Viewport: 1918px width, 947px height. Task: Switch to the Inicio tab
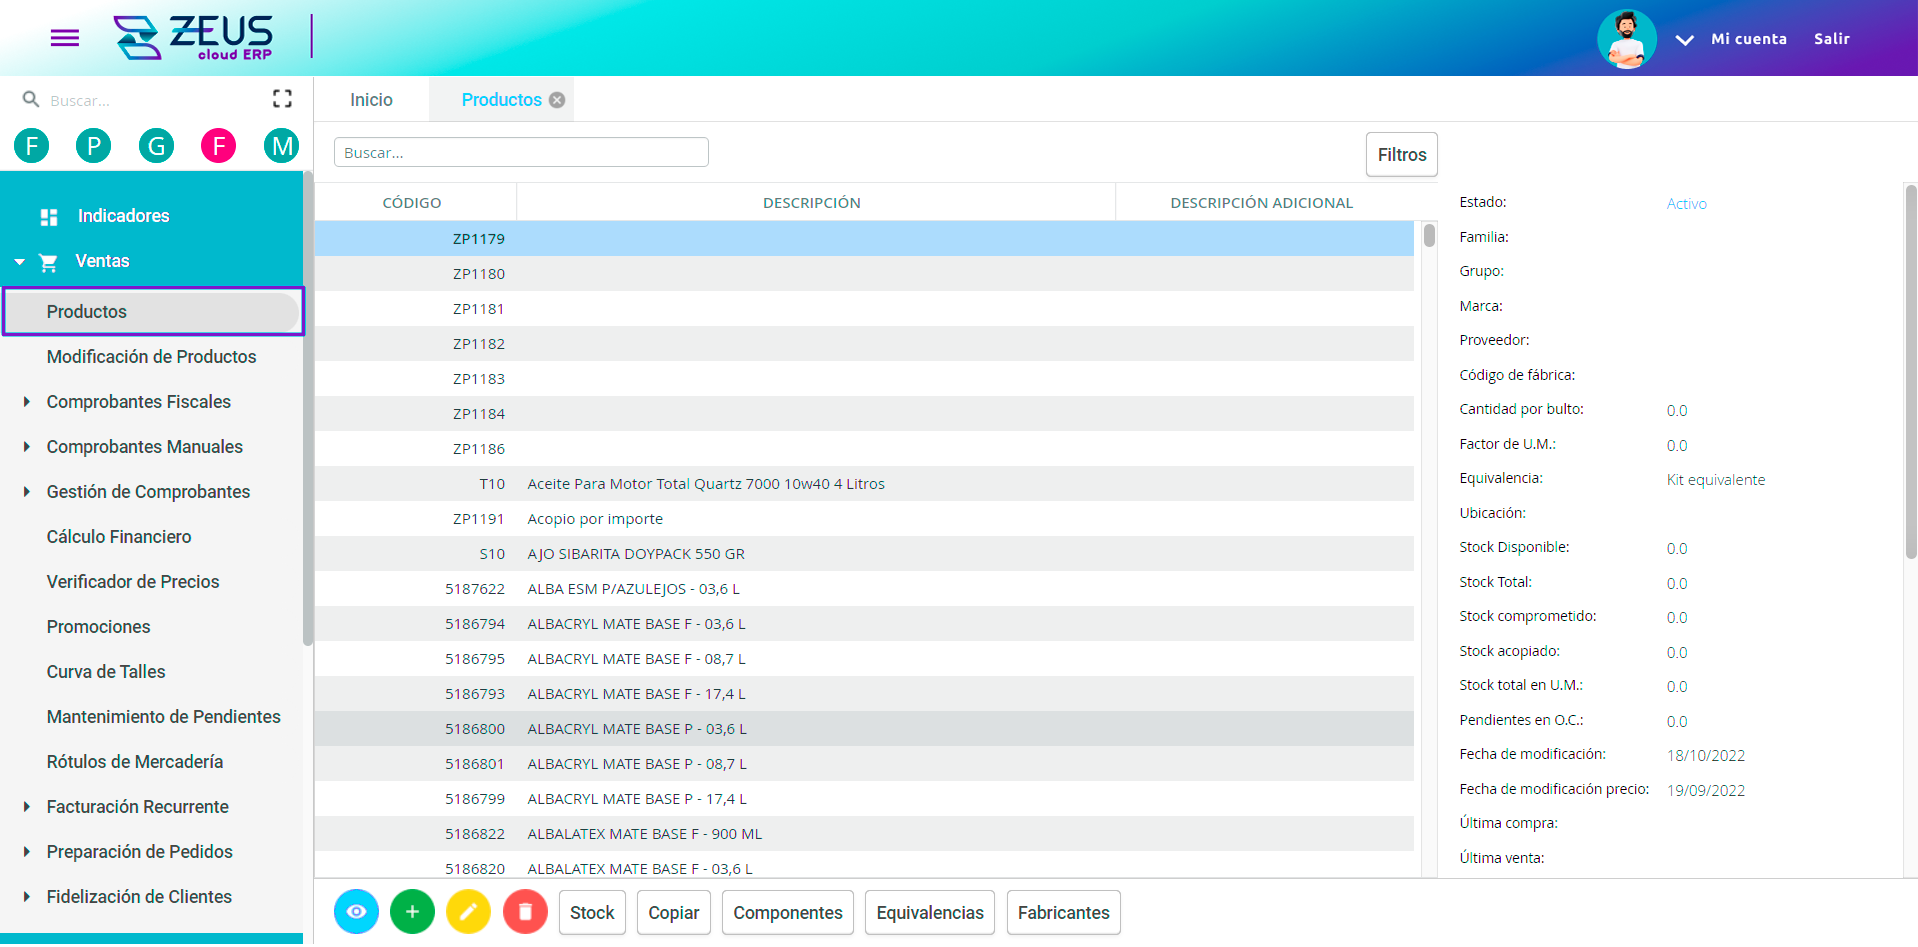pos(371,100)
